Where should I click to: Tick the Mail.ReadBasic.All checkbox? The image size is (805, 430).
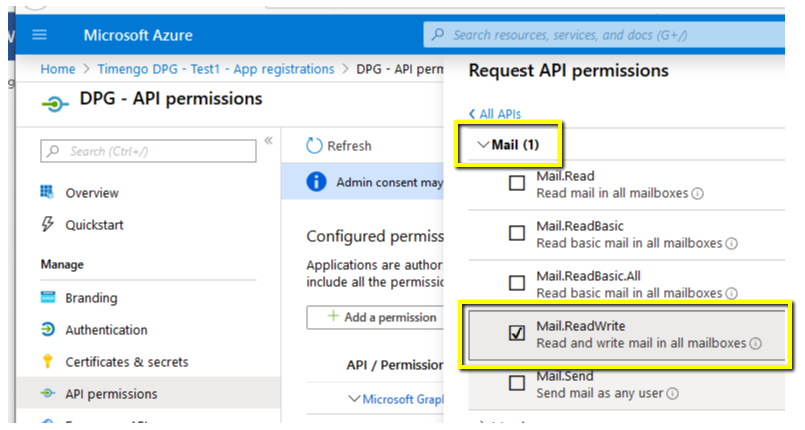[x=517, y=284]
